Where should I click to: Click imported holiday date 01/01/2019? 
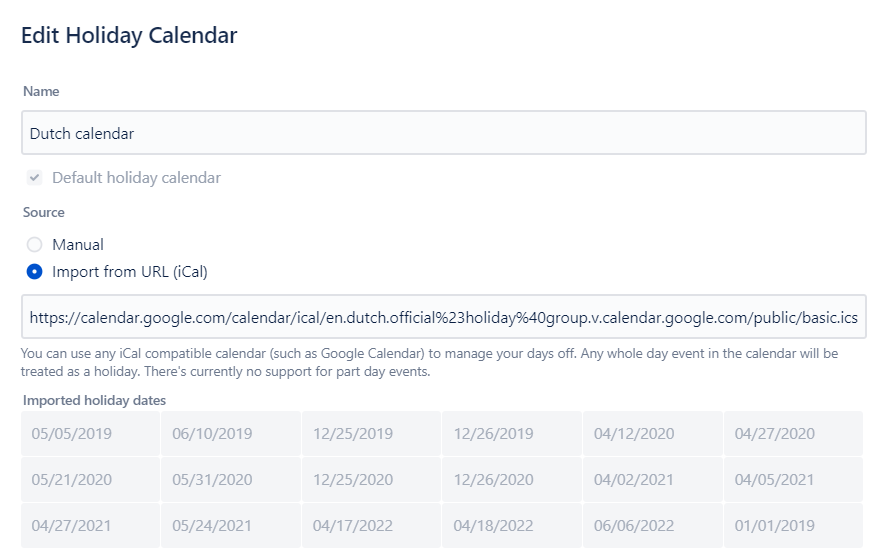click(775, 525)
